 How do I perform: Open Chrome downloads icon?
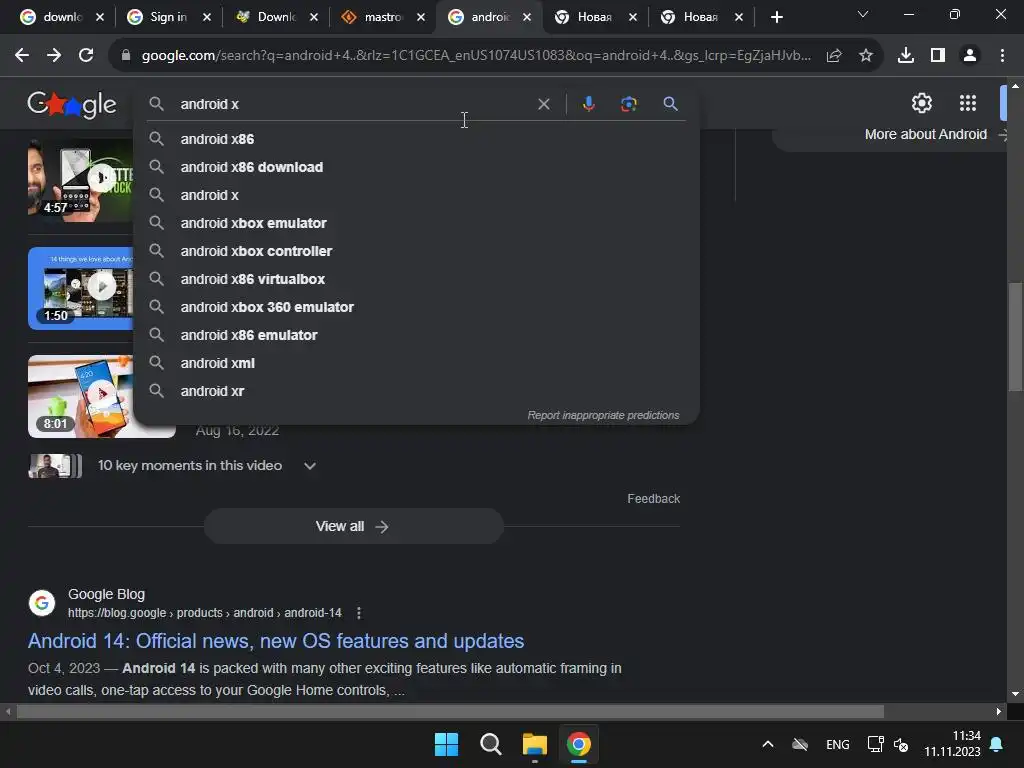click(906, 56)
